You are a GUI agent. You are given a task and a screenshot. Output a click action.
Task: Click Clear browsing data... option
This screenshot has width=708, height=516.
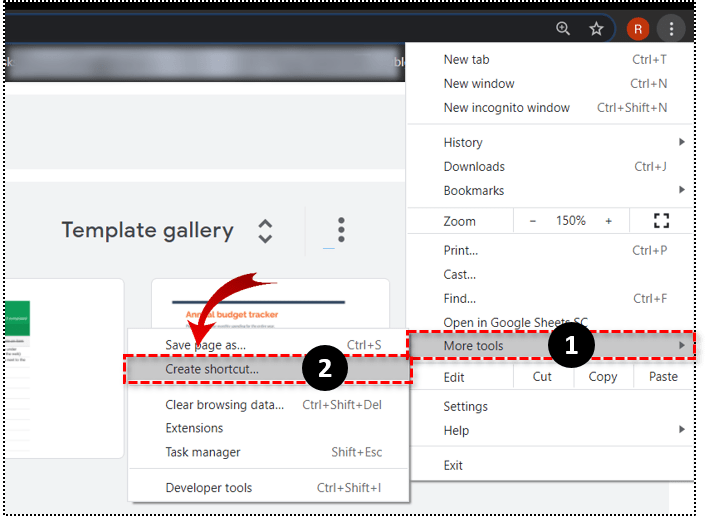tap(224, 405)
